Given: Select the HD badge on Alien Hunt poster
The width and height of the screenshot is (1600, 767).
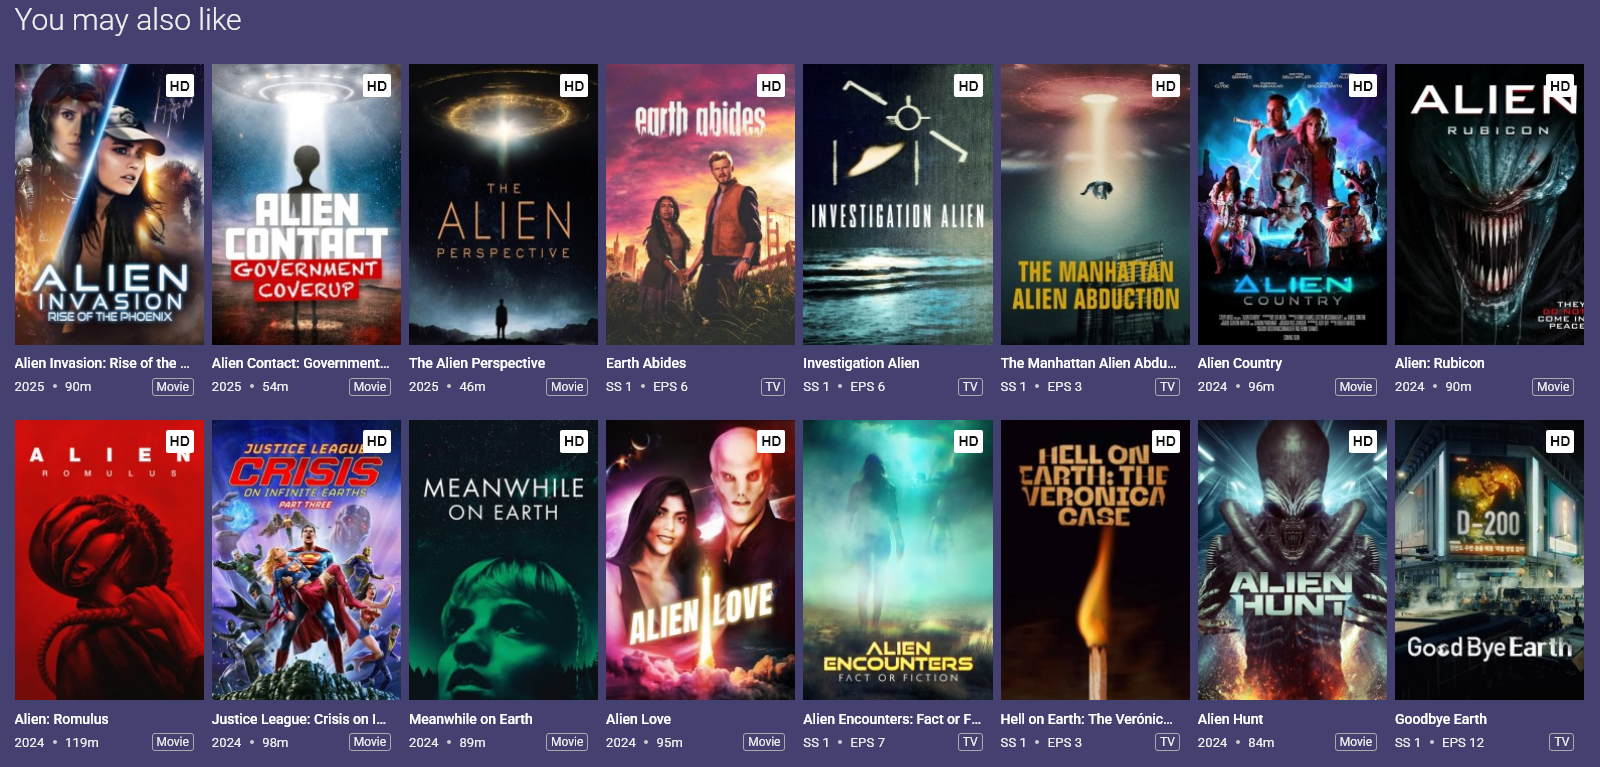Looking at the screenshot, I should coord(1362,441).
